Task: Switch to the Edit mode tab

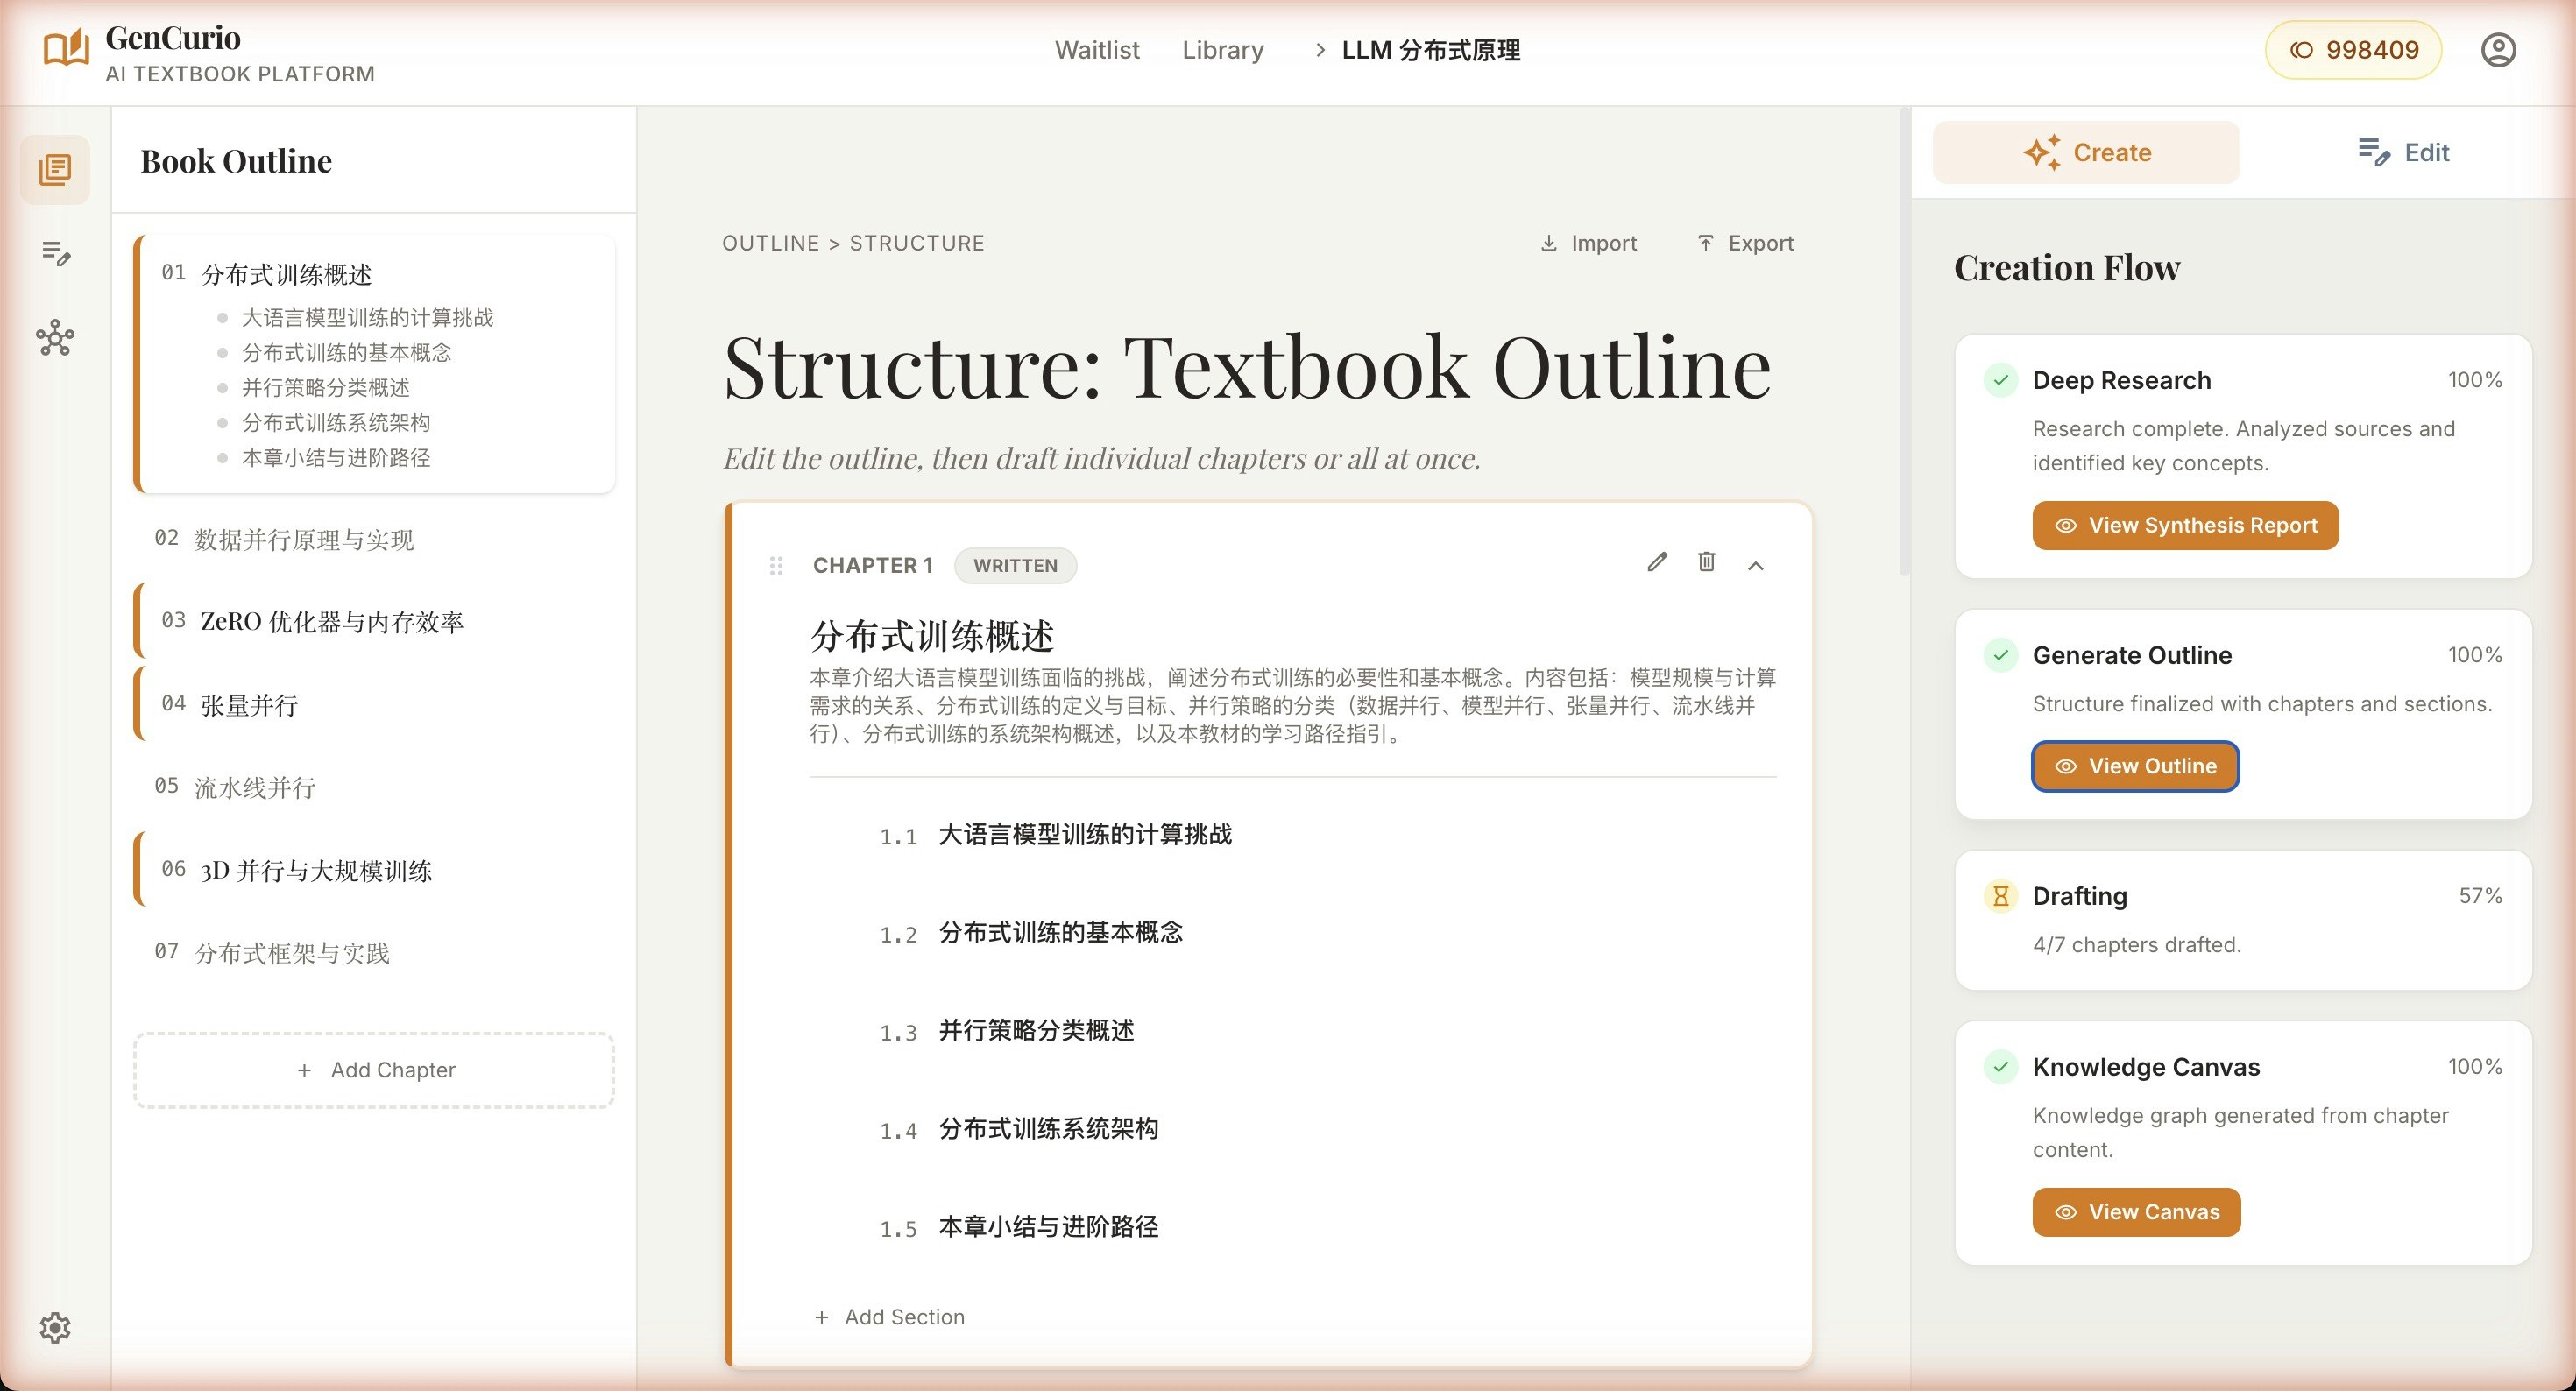Action: tap(2404, 152)
